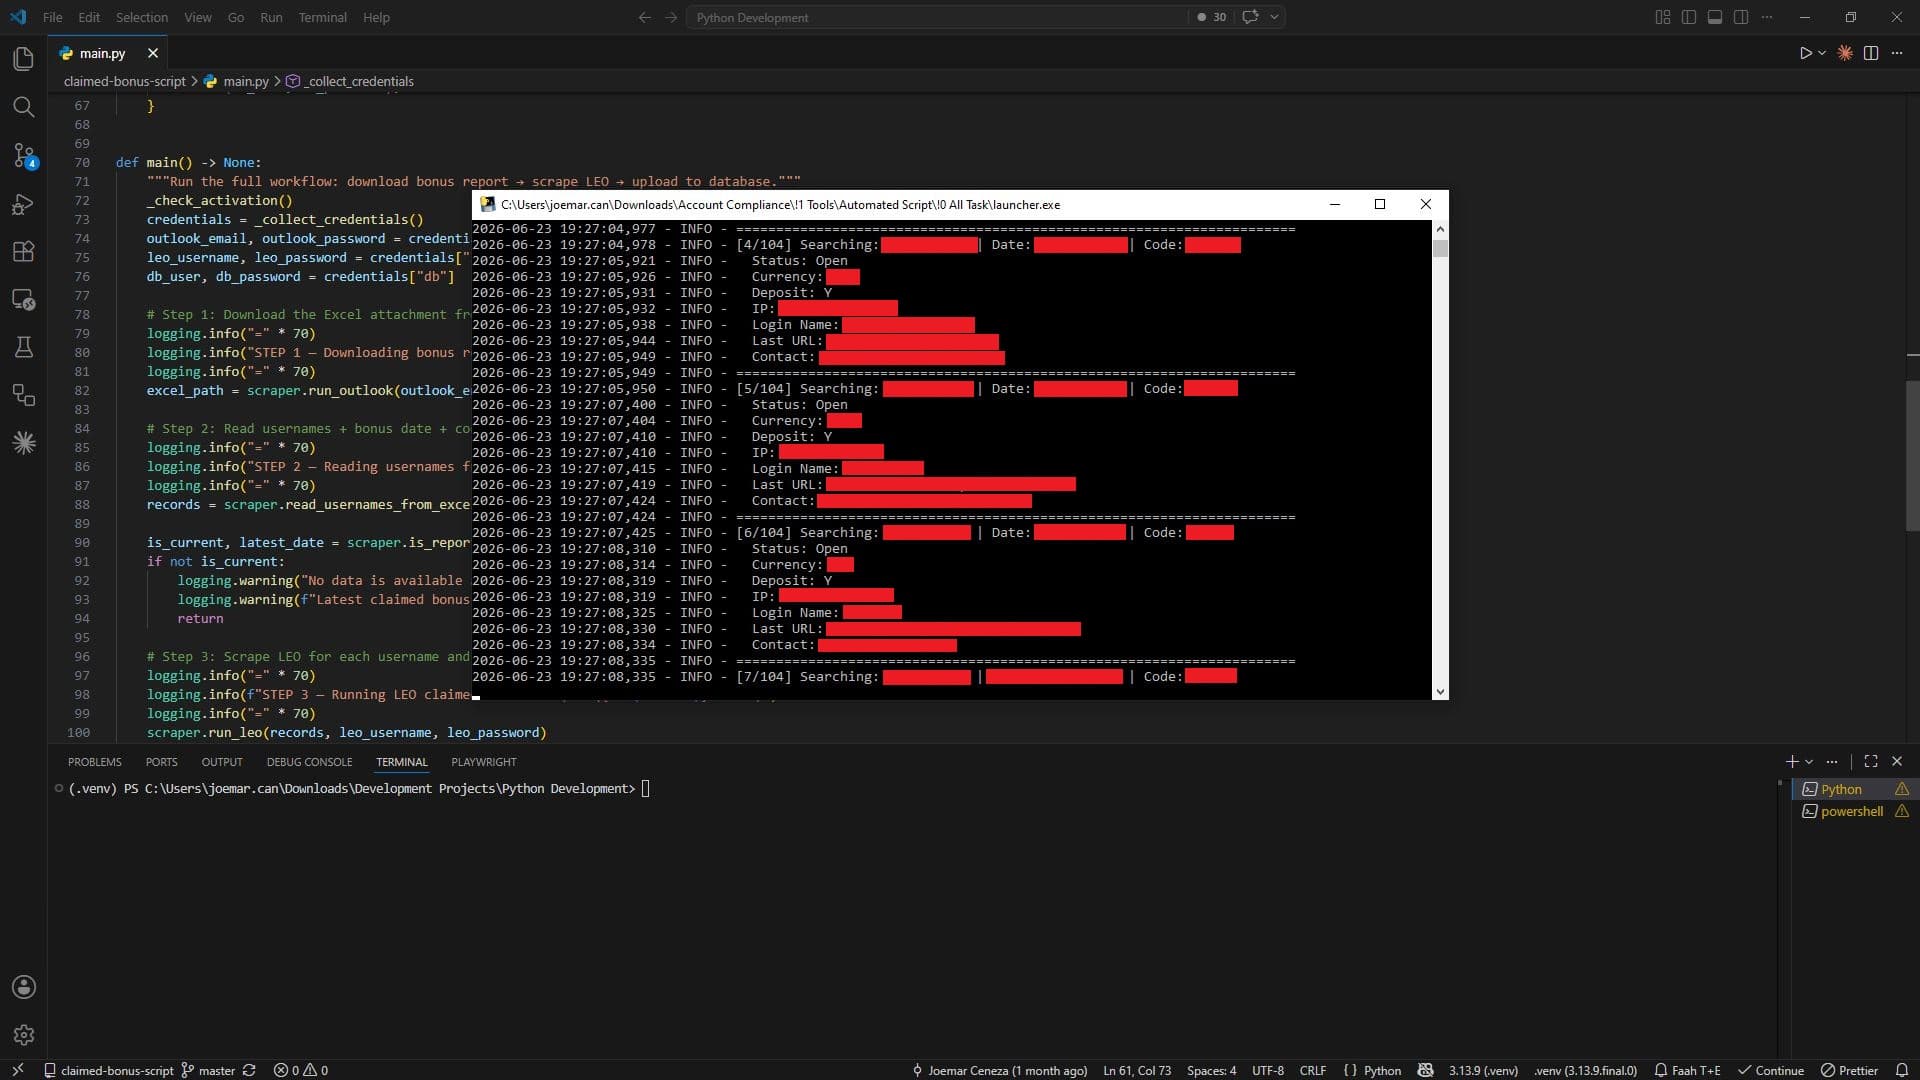Open the new terminal launch profile dropdown

point(1809,762)
